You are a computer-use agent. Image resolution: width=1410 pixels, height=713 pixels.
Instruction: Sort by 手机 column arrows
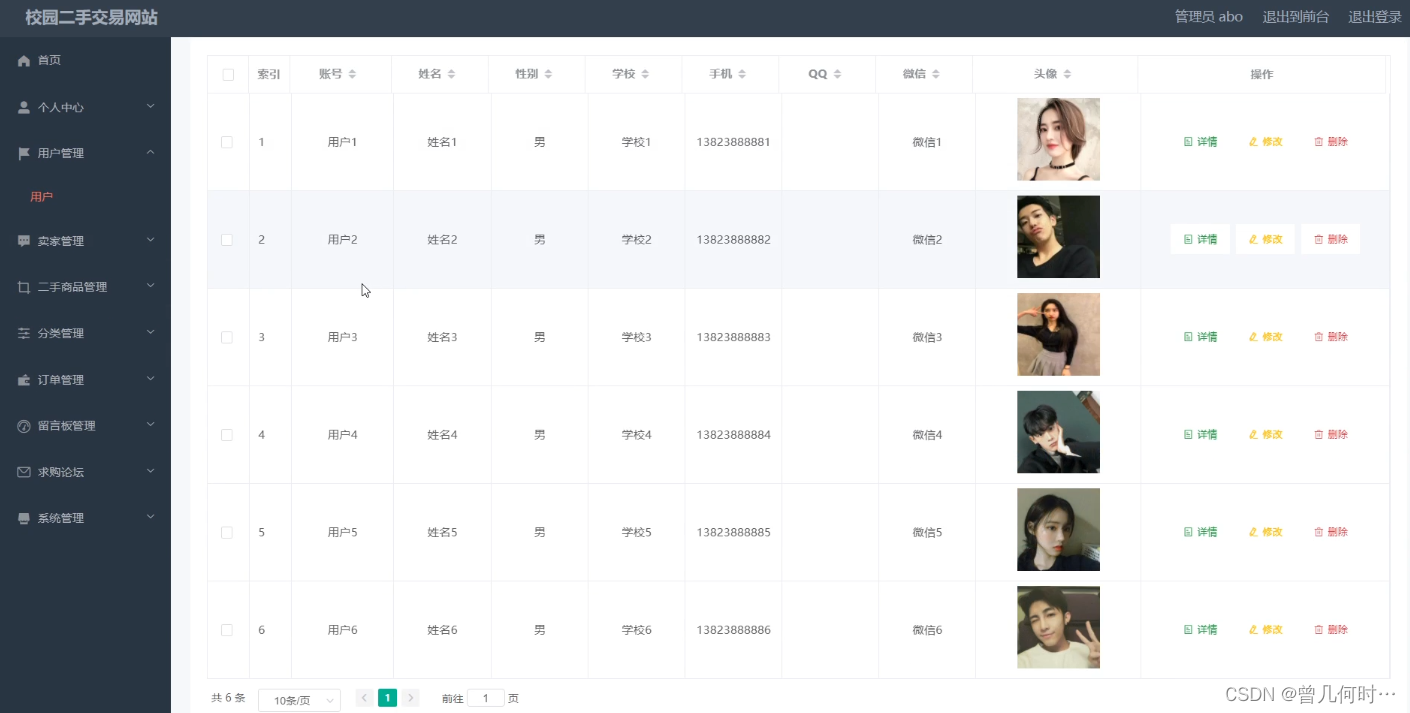tap(742, 74)
